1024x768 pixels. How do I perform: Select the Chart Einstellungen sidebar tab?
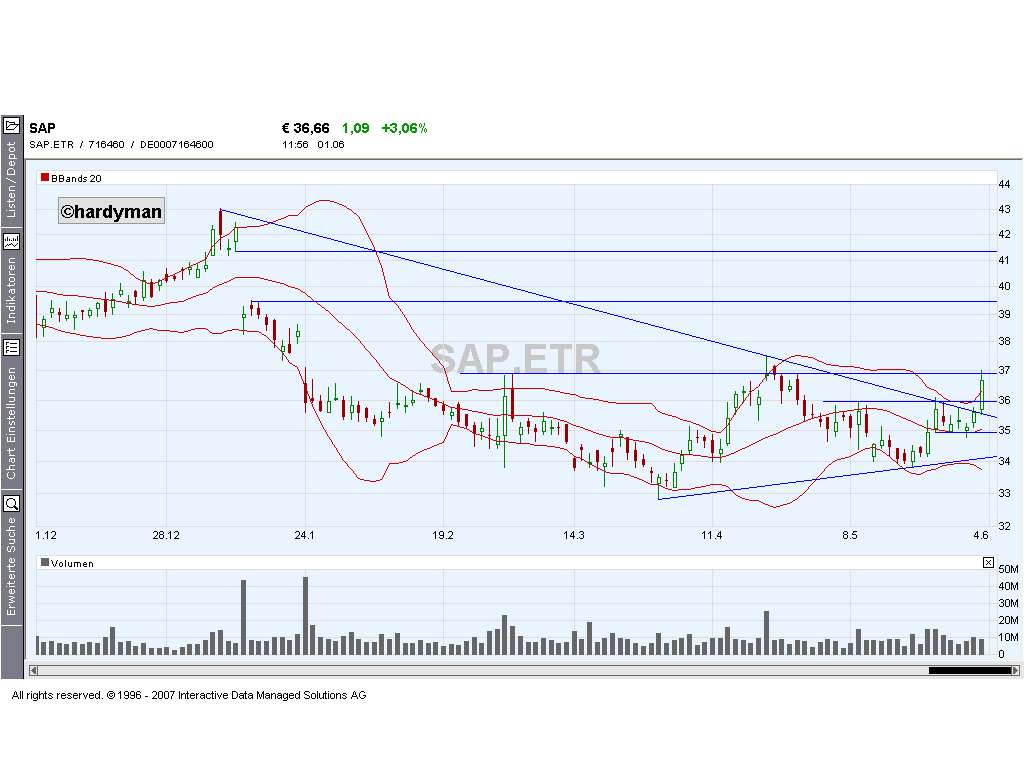13,420
